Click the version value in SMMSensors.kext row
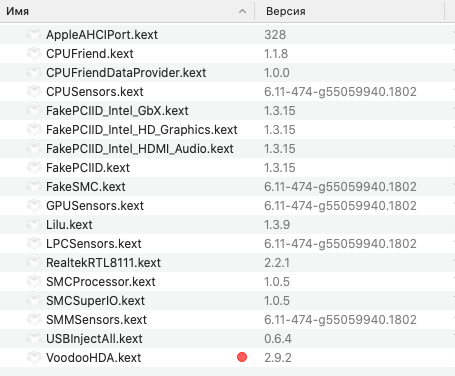455x376 pixels. click(340, 320)
